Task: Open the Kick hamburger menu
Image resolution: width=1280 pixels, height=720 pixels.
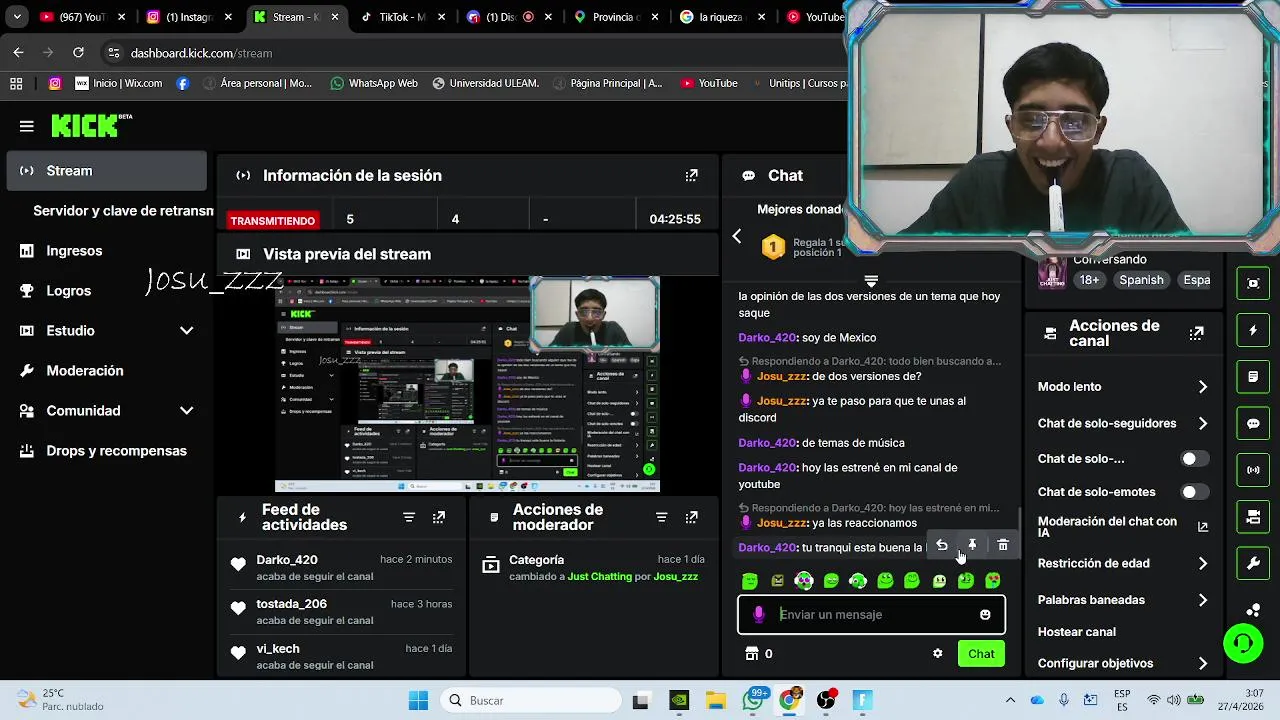Action: [26, 126]
